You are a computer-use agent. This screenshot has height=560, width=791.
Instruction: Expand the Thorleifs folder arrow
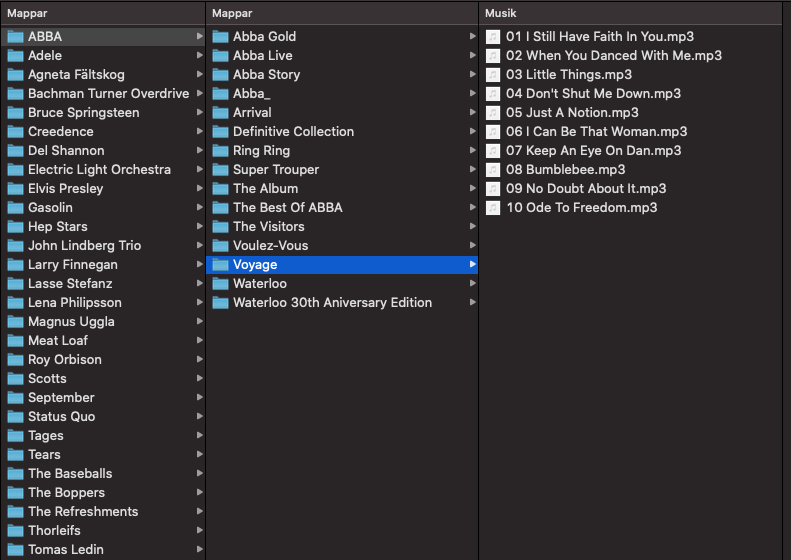[200, 530]
